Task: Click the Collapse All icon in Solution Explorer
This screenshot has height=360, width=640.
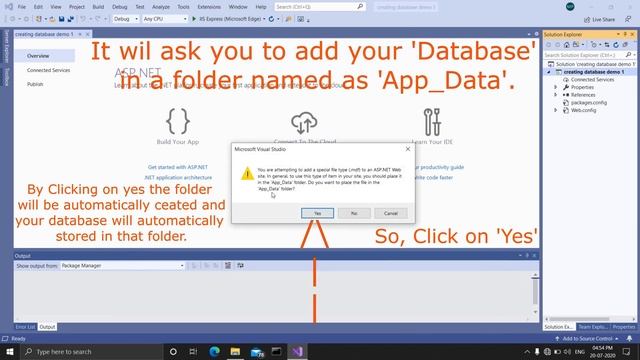Action: [x=624, y=45]
